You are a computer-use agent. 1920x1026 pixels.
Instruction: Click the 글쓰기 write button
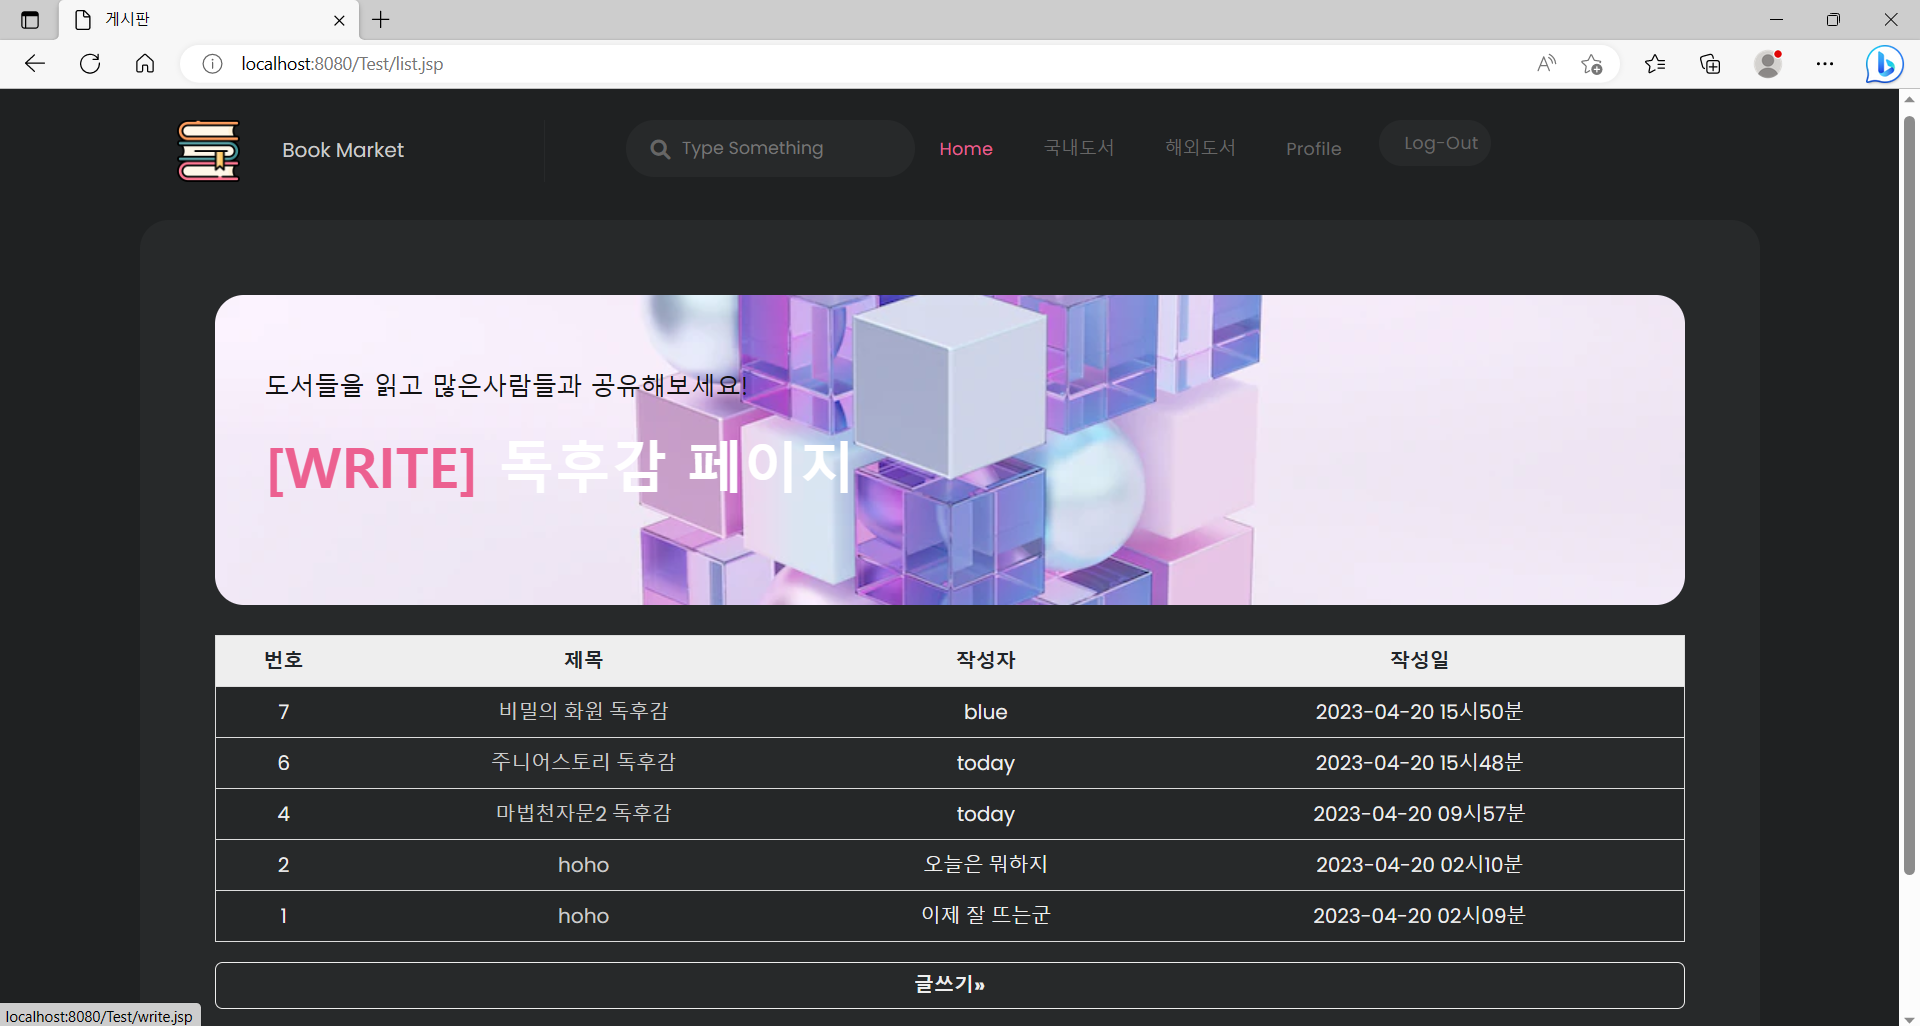tap(948, 984)
